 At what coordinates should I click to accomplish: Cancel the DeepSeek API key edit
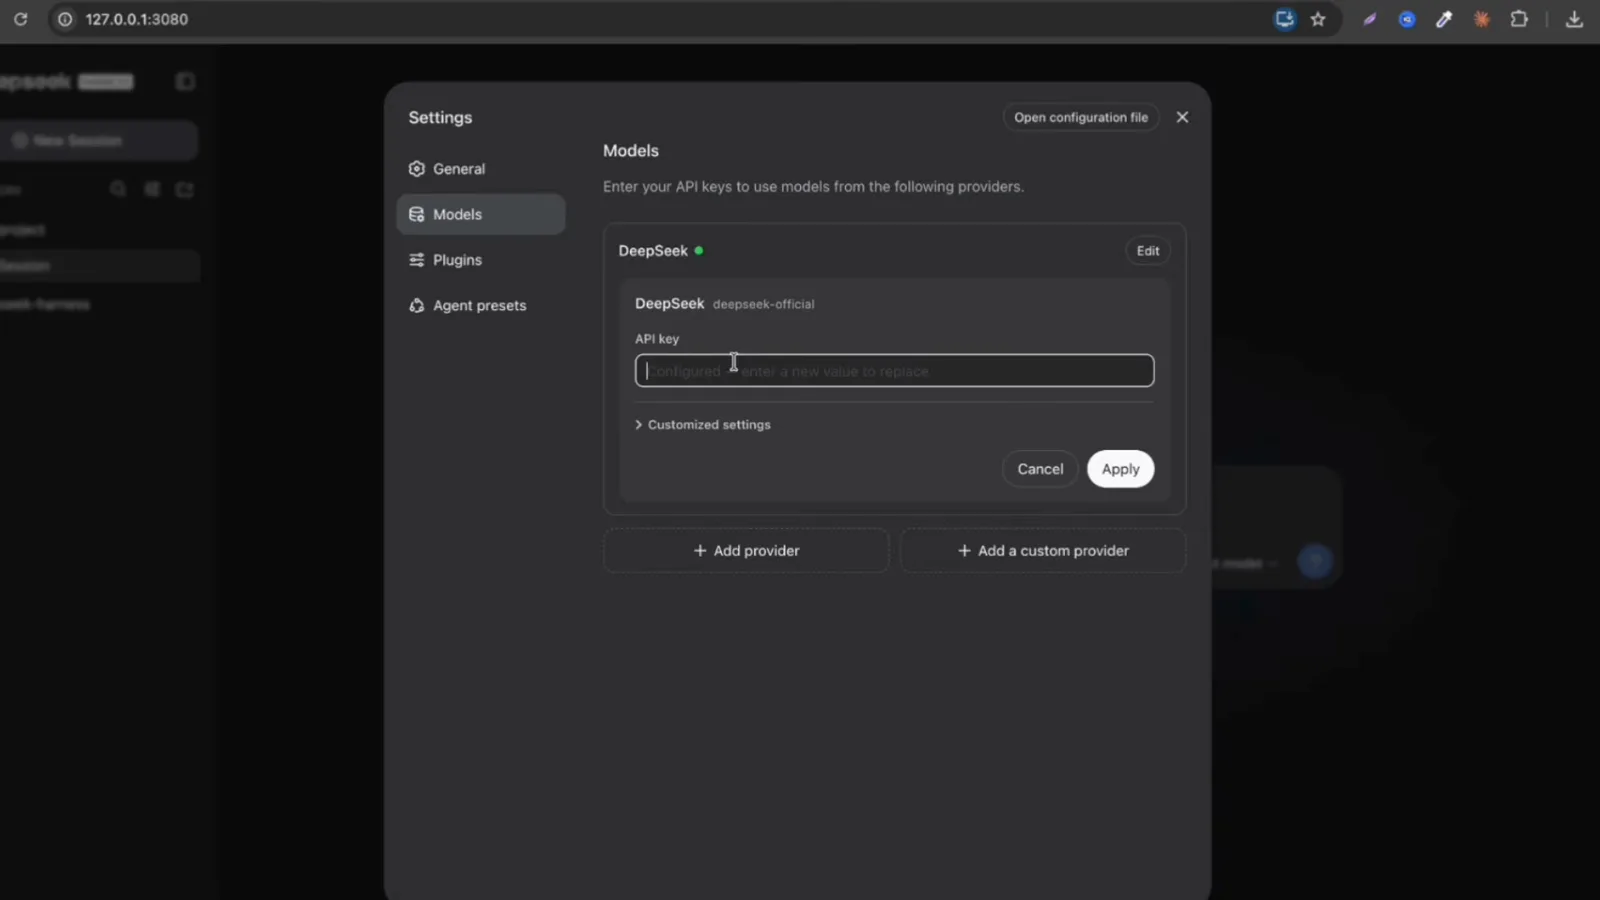click(1040, 469)
